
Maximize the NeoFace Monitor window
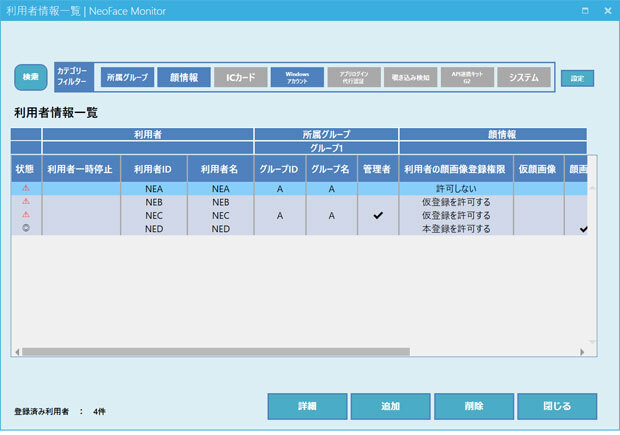[x=584, y=11]
